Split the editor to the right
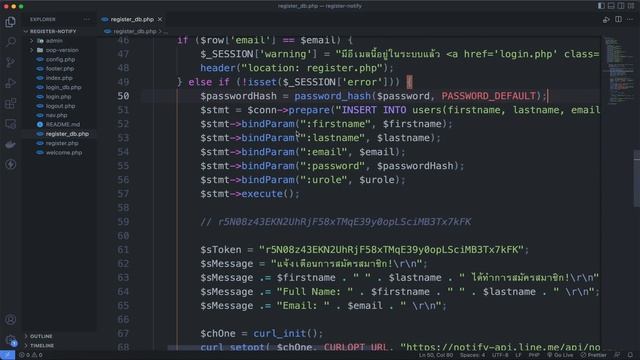Screen dimensions: 640x360 (x=618, y=19)
